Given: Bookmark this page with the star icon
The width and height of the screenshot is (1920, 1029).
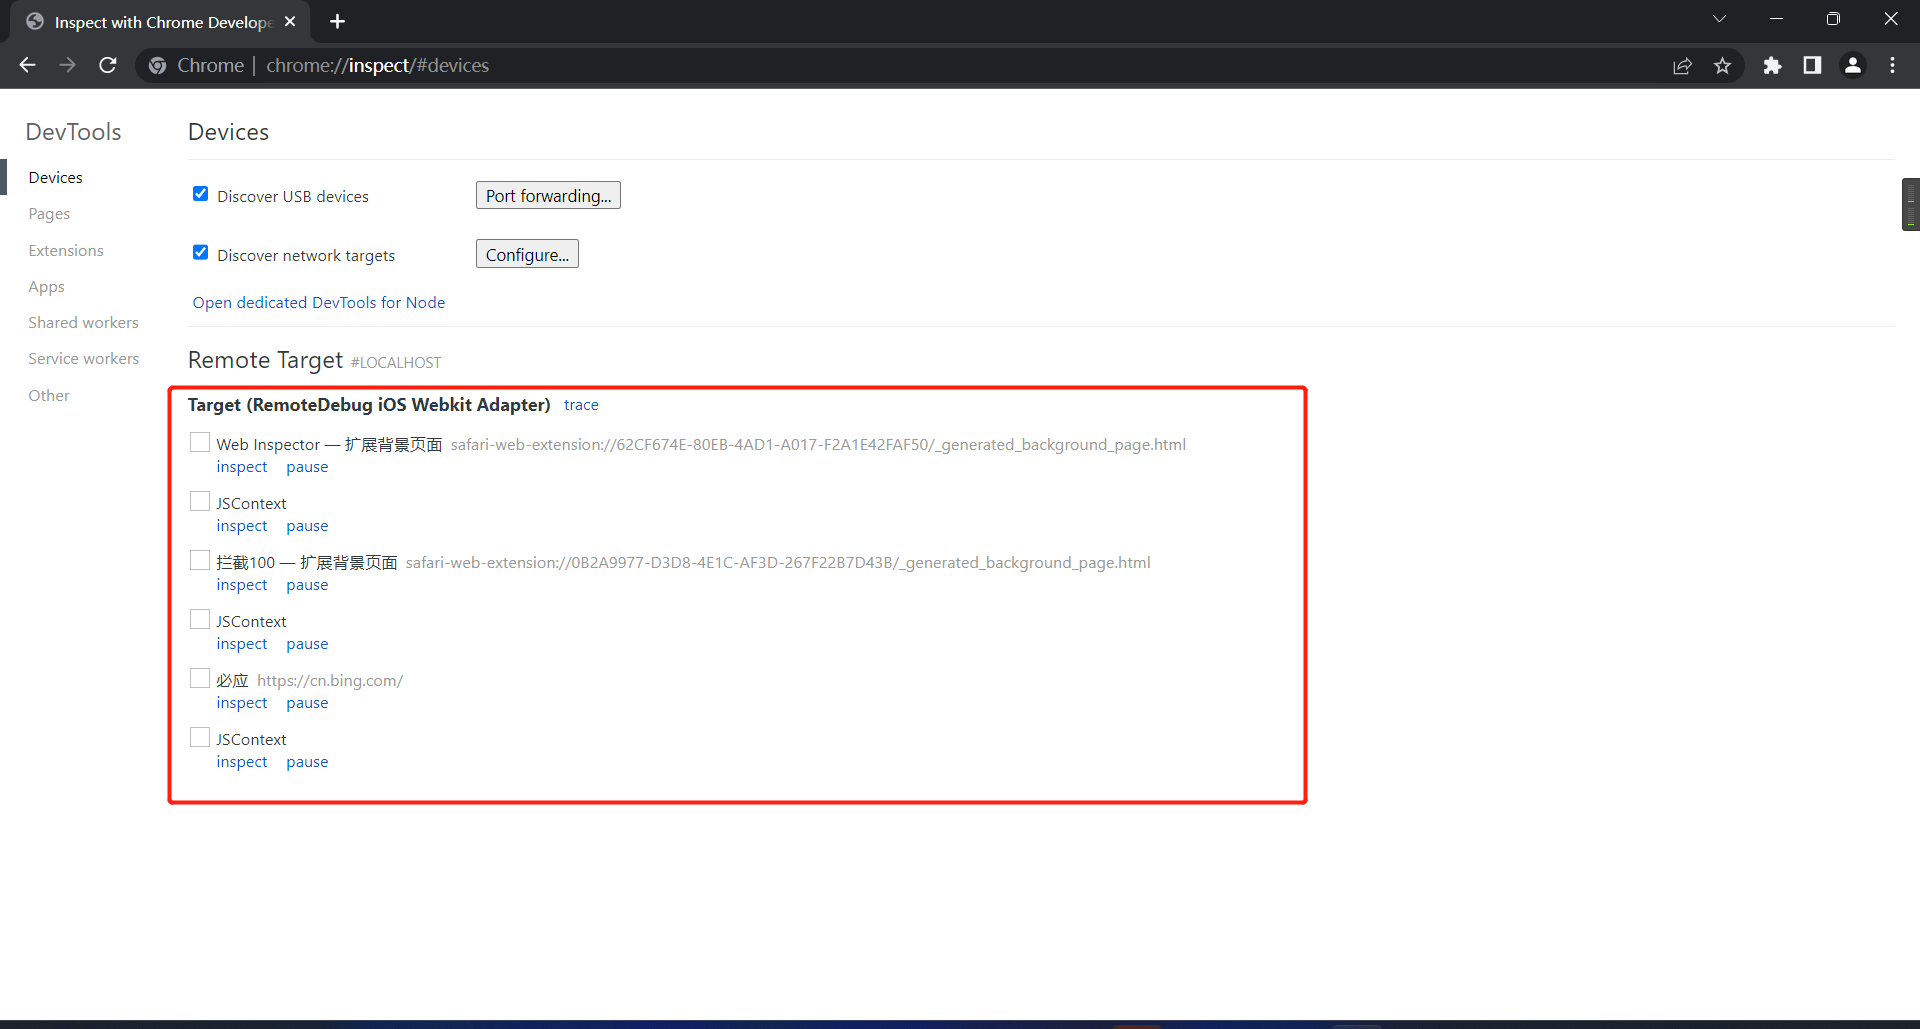Looking at the screenshot, I should click(1722, 65).
